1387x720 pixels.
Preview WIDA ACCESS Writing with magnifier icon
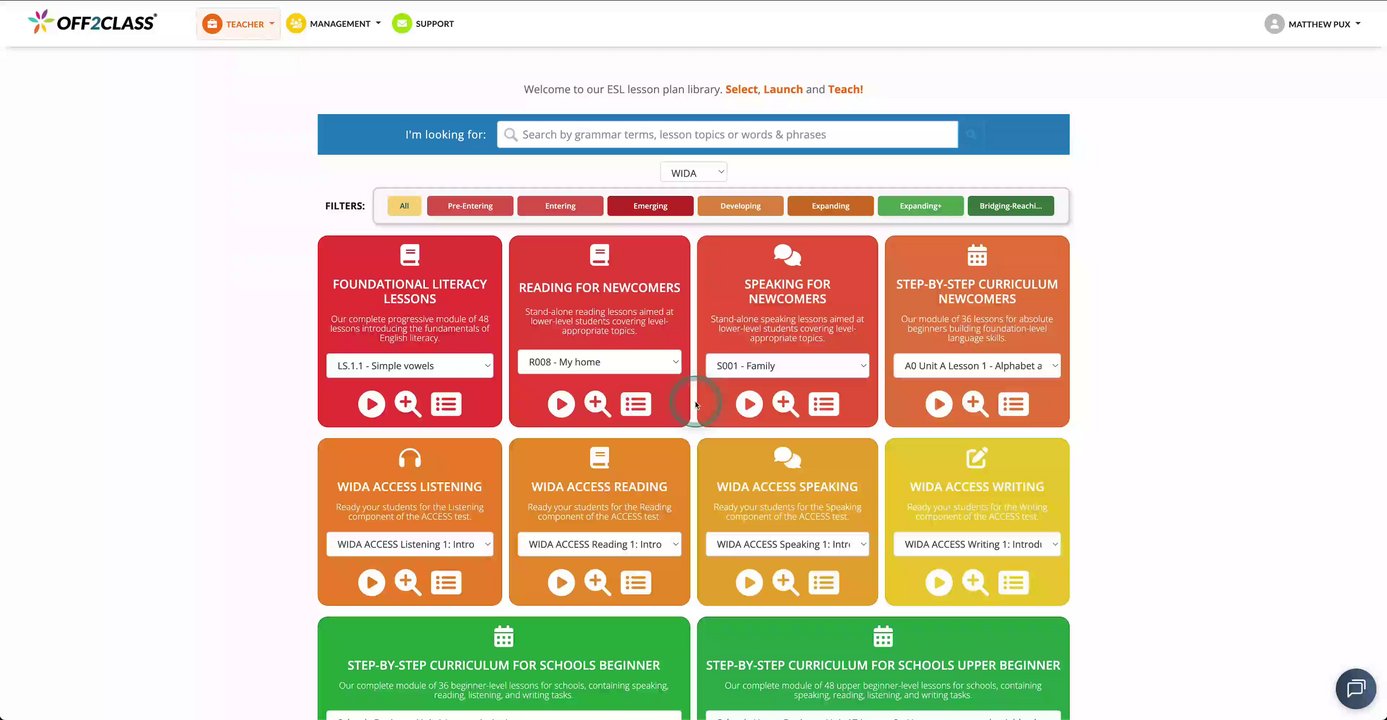(976, 582)
